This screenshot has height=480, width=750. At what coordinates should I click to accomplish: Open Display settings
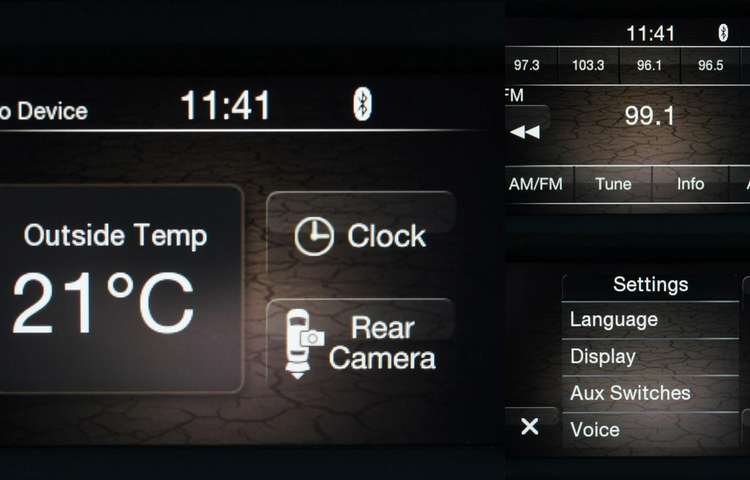(651, 357)
